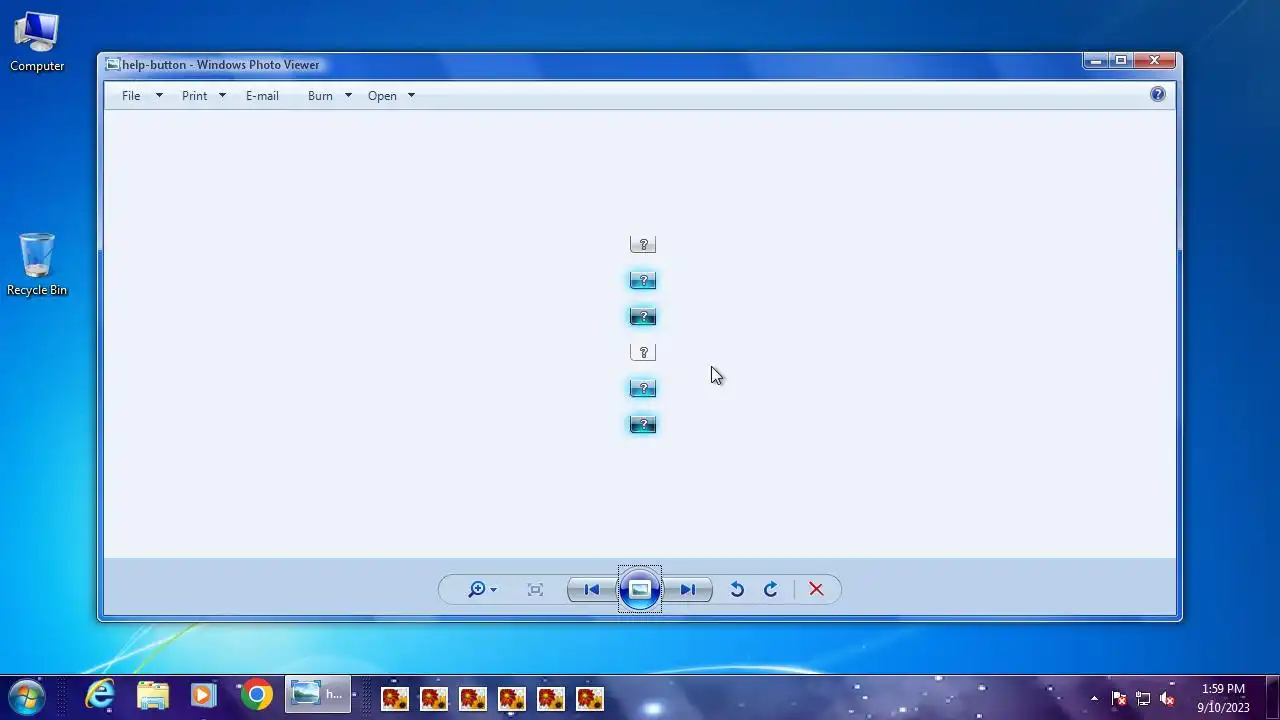Viewport: 1280px width, 720px height.
Task: Delete the photo with the red X
Action: [x=816, y=590]
